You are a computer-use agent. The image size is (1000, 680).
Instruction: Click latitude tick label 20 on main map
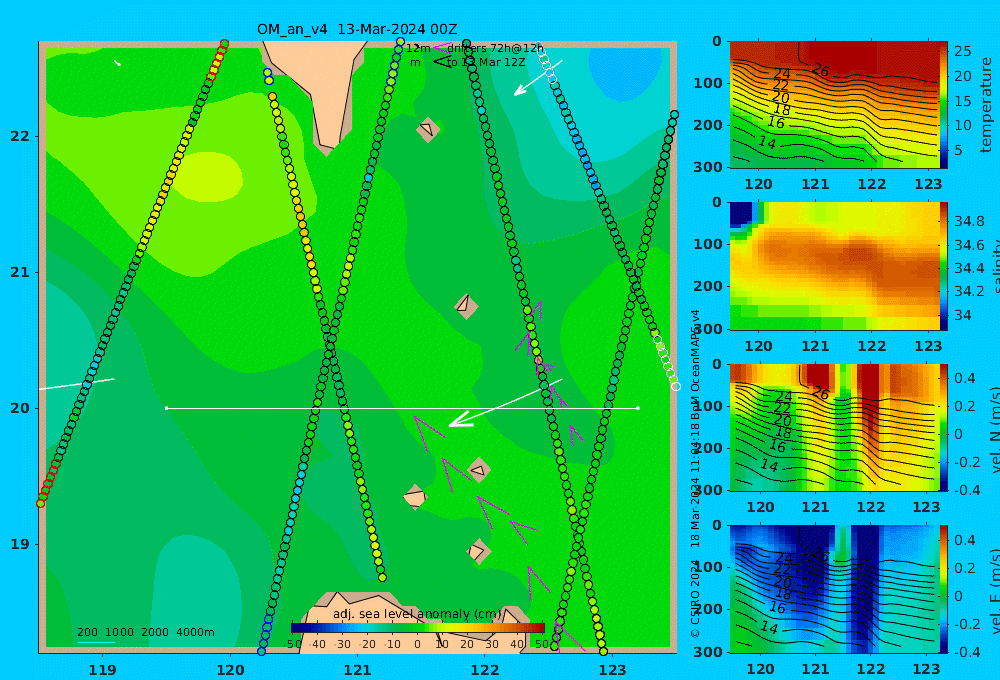20,408
